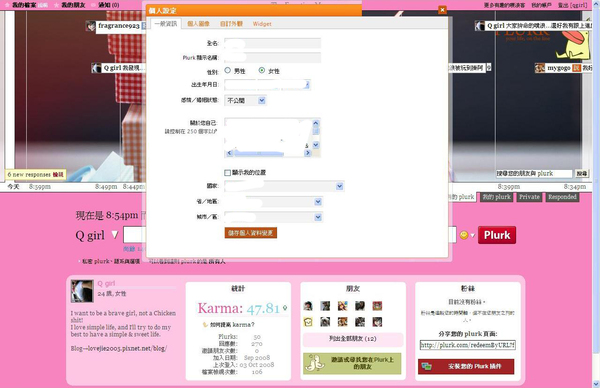Click the 全名 name input field
The height and width of the screenshot is (388, 600).
pos(272,43)
